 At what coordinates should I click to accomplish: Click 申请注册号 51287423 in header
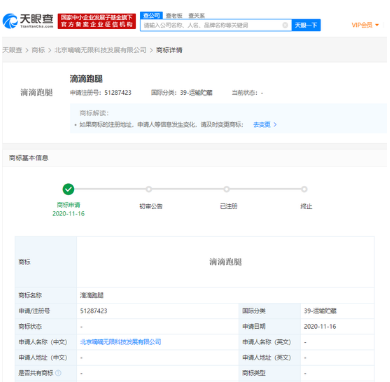[x=101, y=93]
